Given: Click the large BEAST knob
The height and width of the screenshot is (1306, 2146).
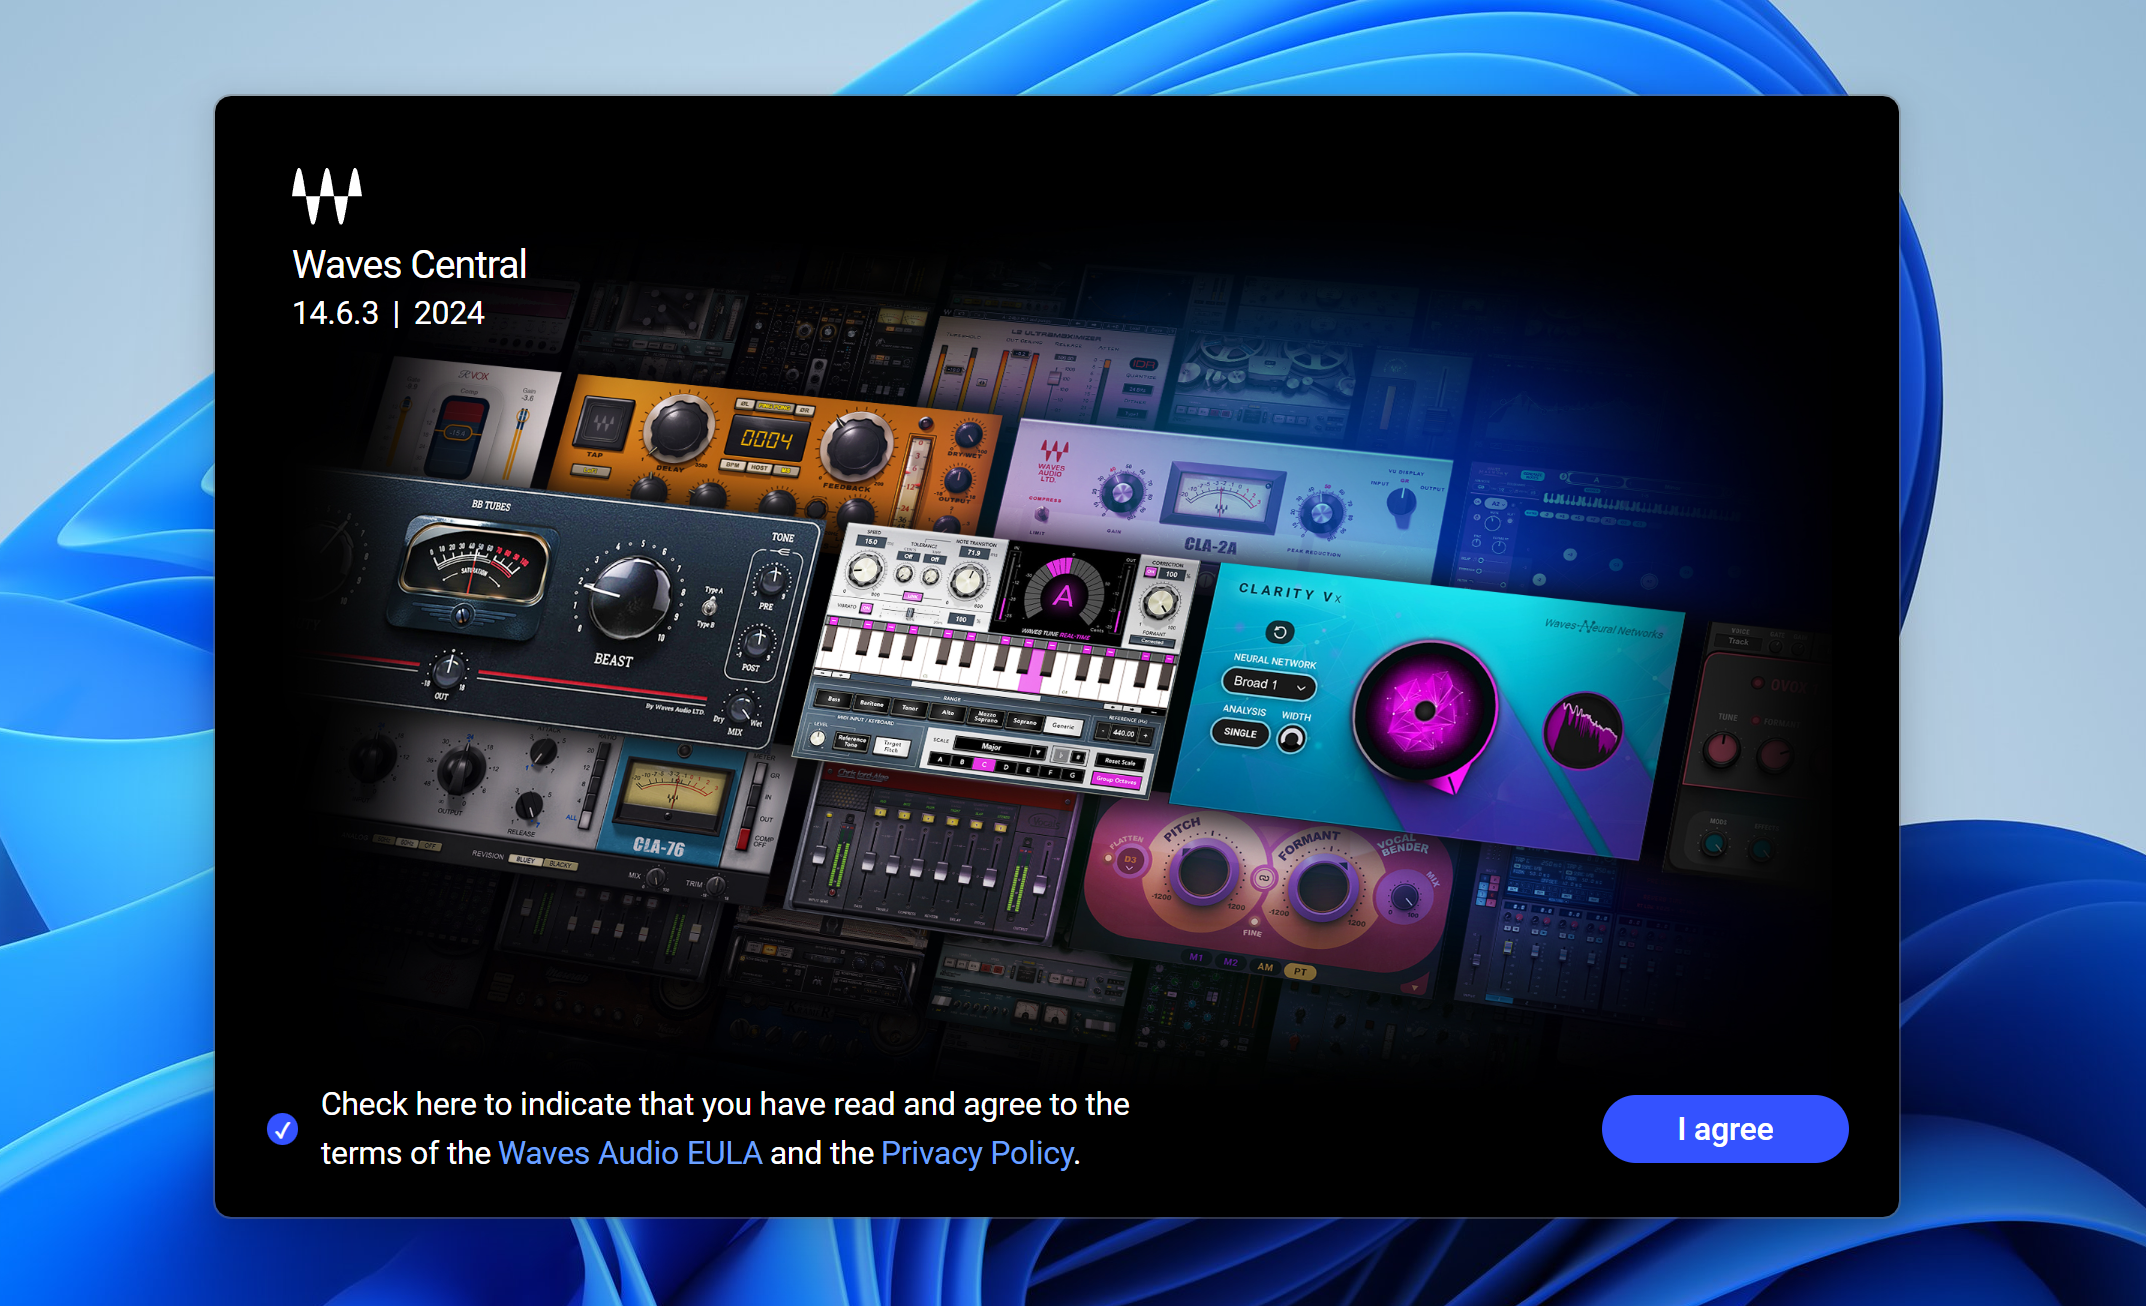Looking at the screenshot, I should (629, 598).
